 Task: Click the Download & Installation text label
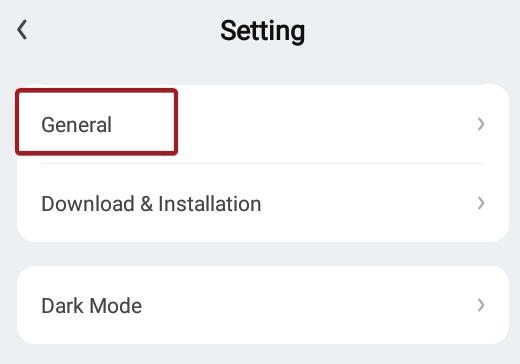coord(151,204)
